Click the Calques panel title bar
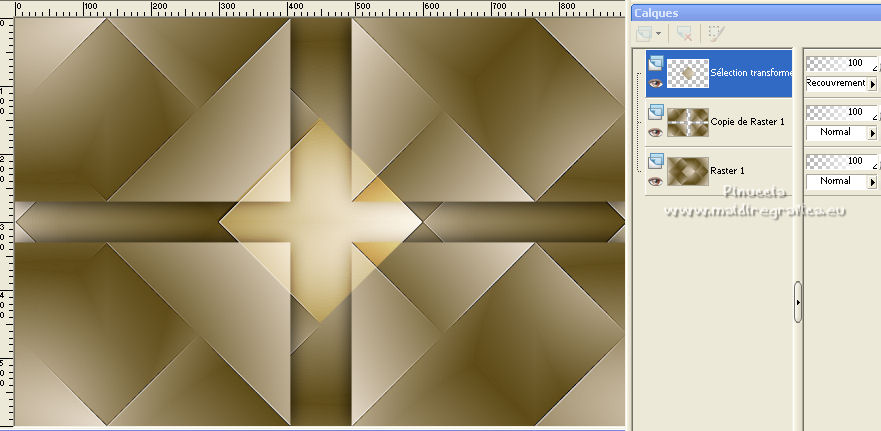881x431 pixels. point(756,13)
